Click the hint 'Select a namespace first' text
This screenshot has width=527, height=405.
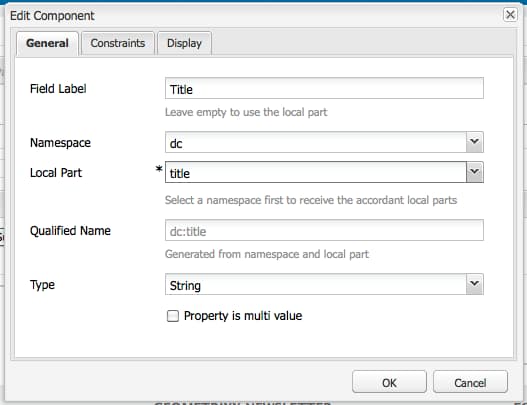pyautogui.click(x=311, y=200)
